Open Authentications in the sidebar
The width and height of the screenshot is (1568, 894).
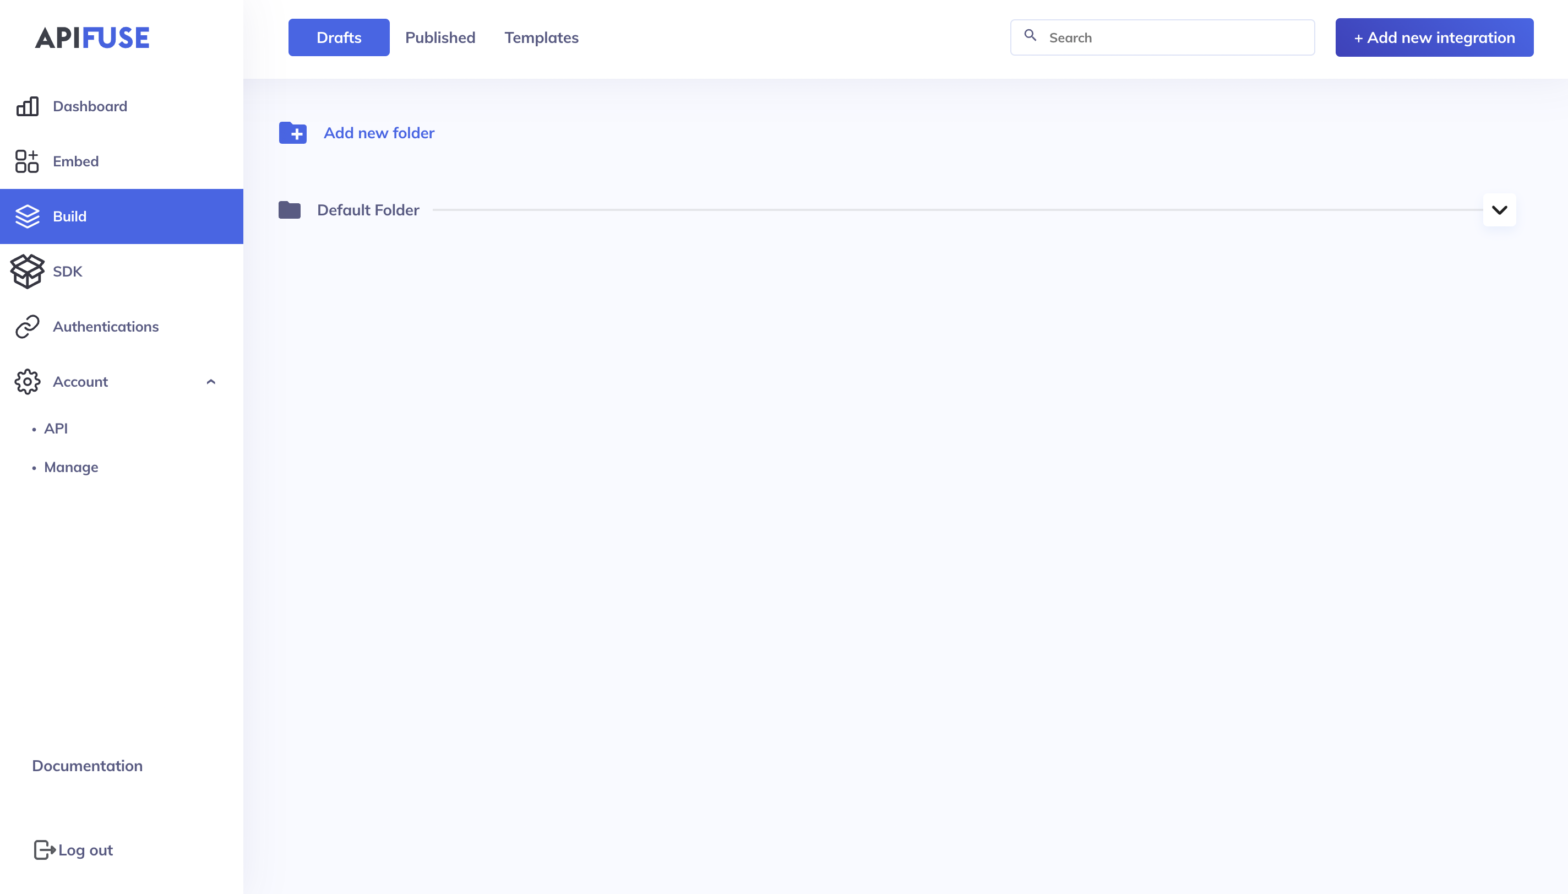(106, 326)
